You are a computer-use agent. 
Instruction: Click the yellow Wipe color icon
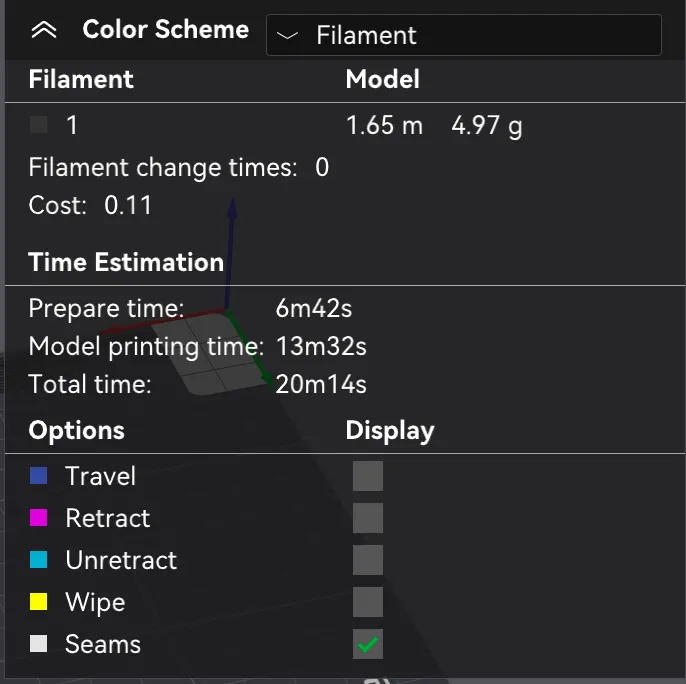[38, 602]
